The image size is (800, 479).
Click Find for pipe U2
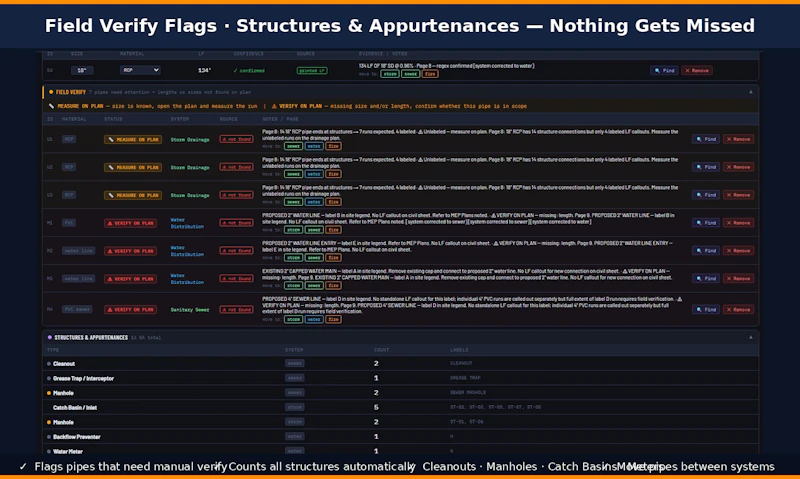[x=706, y=167]
